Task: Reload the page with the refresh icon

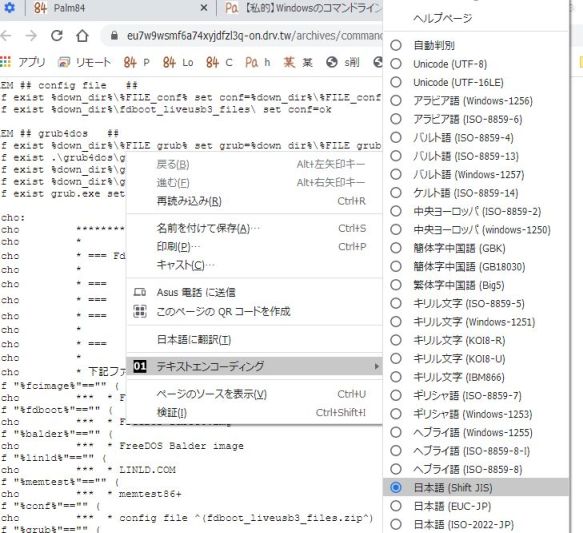Action: coord(57,36)
